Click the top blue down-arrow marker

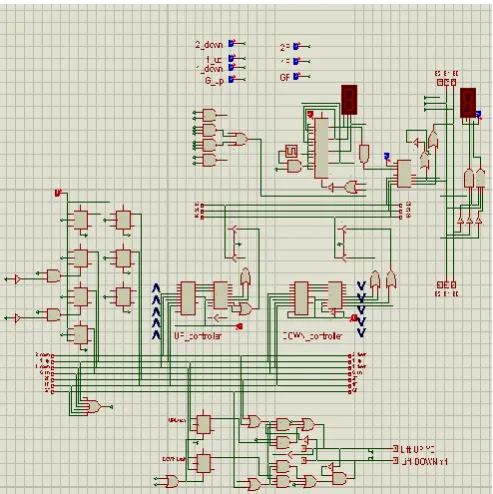coord(361,285)
